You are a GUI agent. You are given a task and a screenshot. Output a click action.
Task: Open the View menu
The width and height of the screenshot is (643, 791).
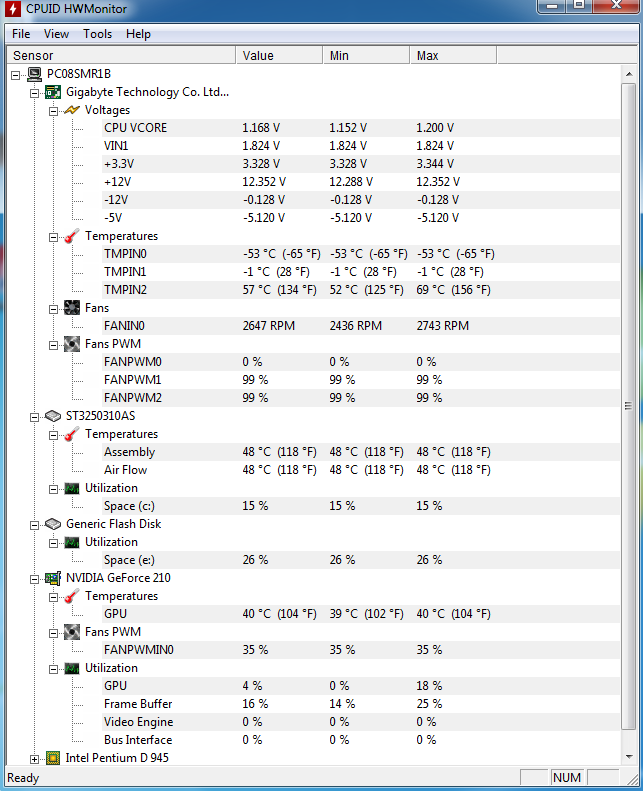(56, 34)
